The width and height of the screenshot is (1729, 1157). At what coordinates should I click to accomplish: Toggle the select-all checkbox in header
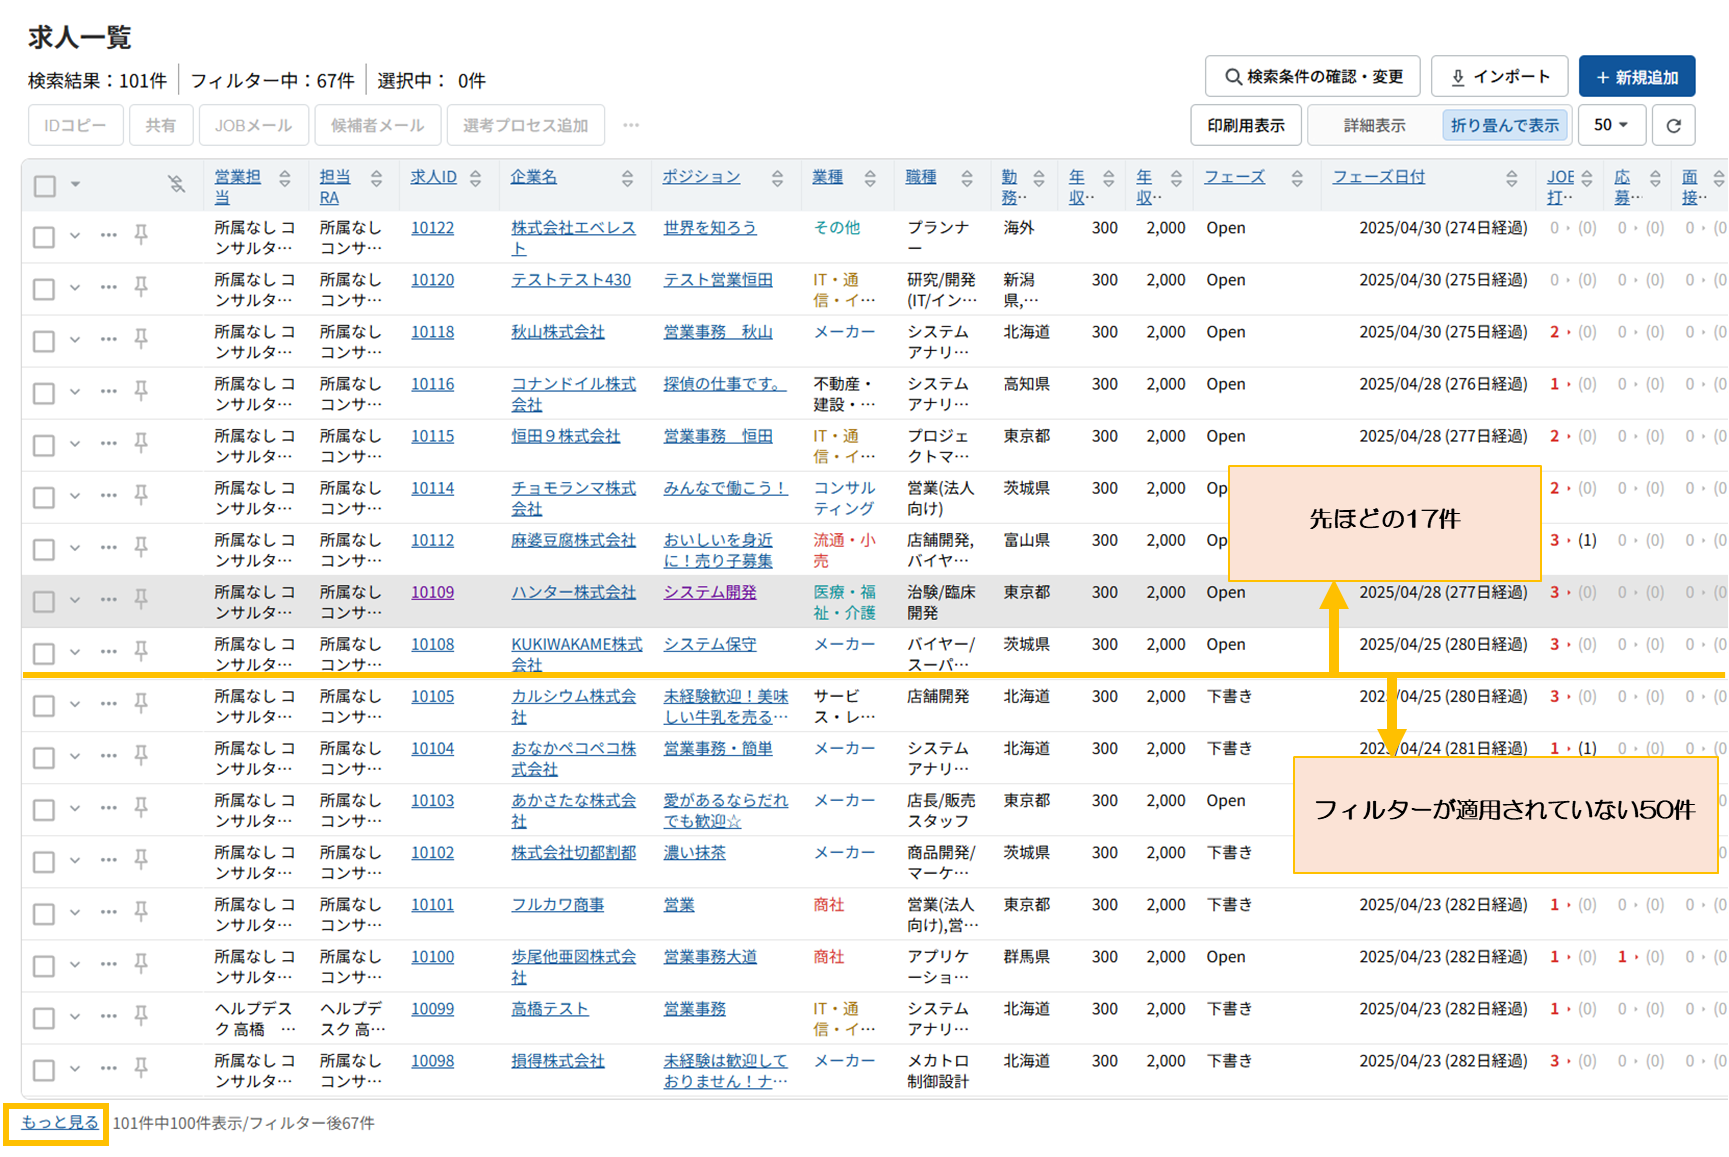pos(45,186)
